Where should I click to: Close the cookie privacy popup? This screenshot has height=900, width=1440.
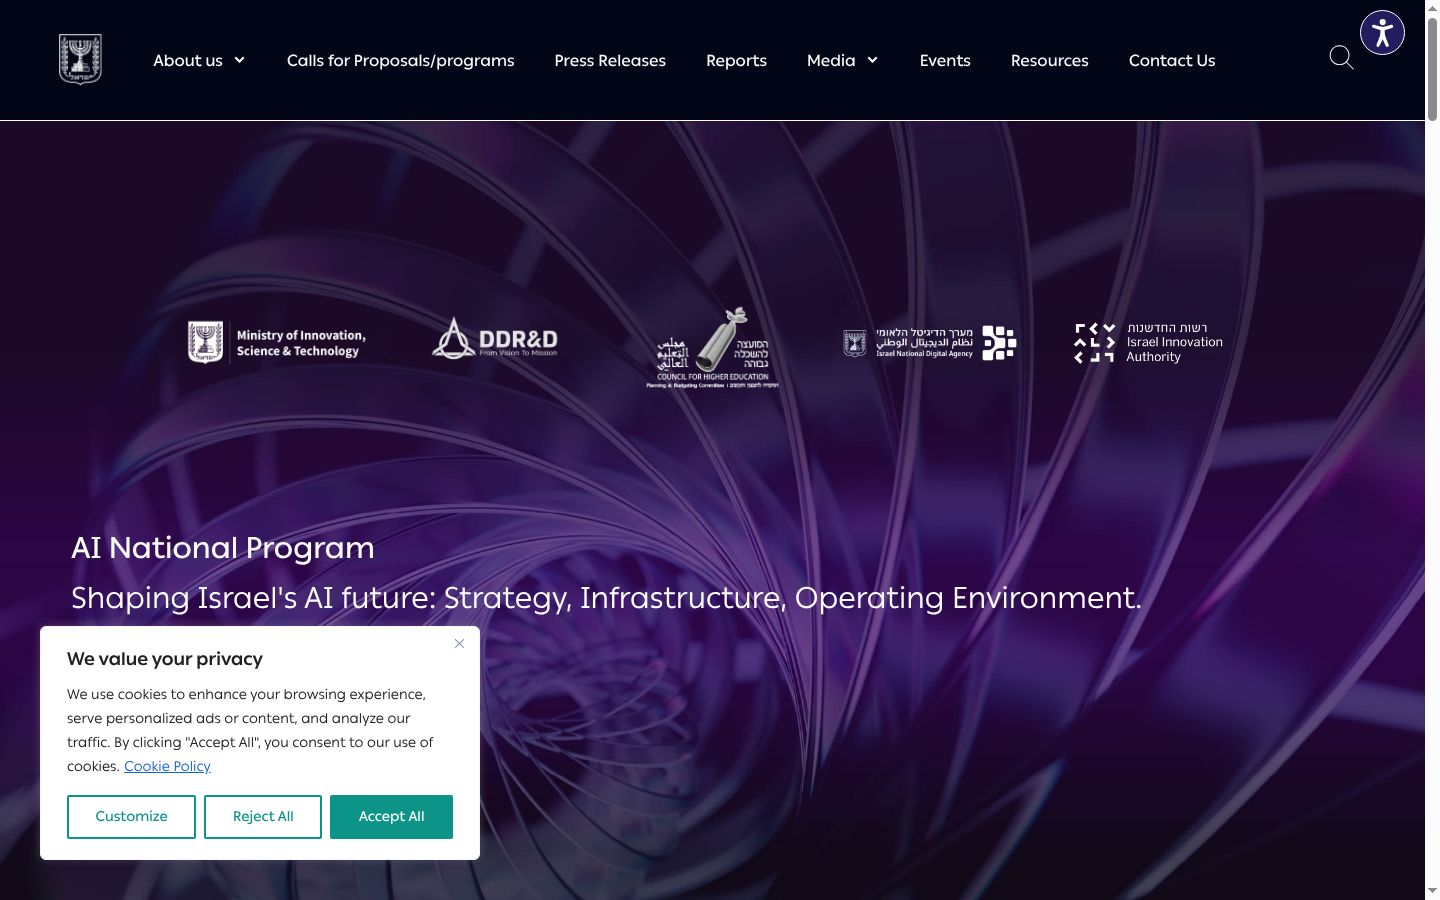pos(459,643)
